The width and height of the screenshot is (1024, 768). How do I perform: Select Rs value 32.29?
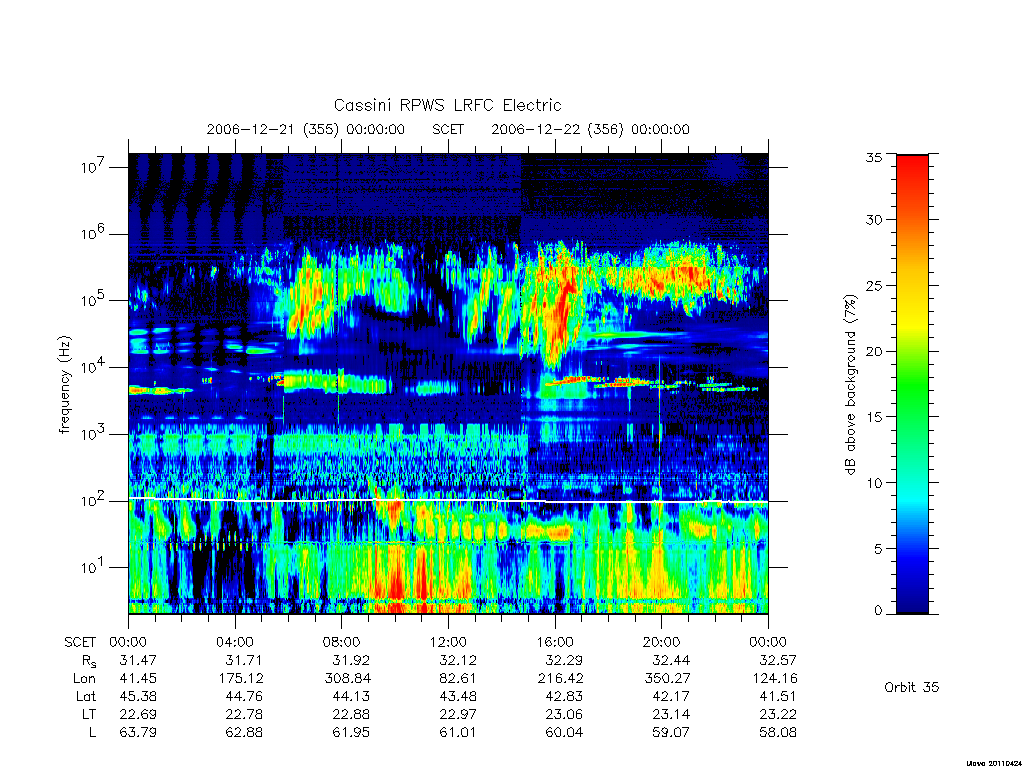click(564, 660)
